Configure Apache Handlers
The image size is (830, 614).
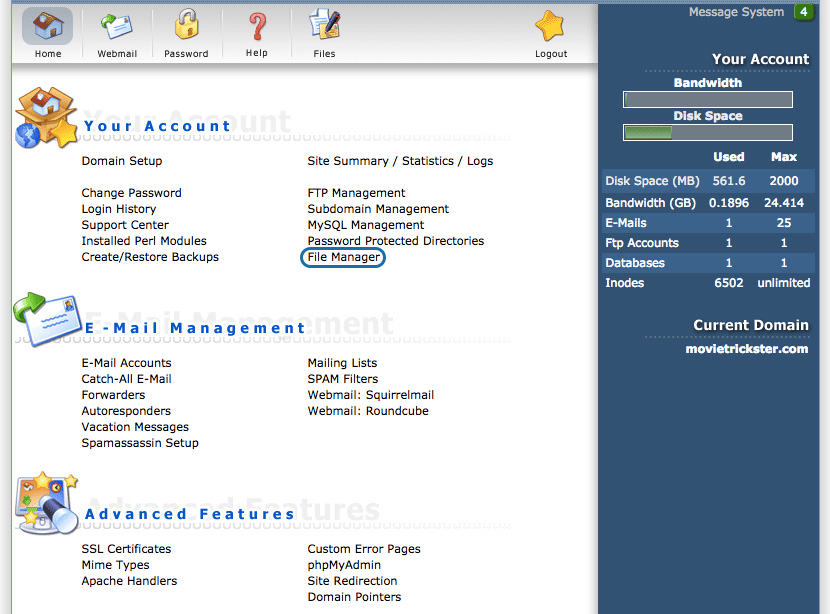tap(129, 581)
